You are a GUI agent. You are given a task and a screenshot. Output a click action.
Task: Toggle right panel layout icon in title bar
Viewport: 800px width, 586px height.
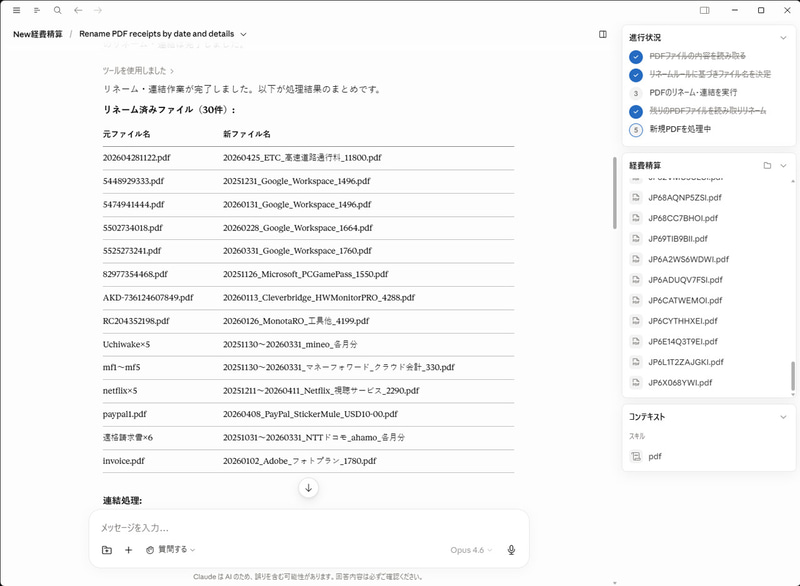point(705,10)
